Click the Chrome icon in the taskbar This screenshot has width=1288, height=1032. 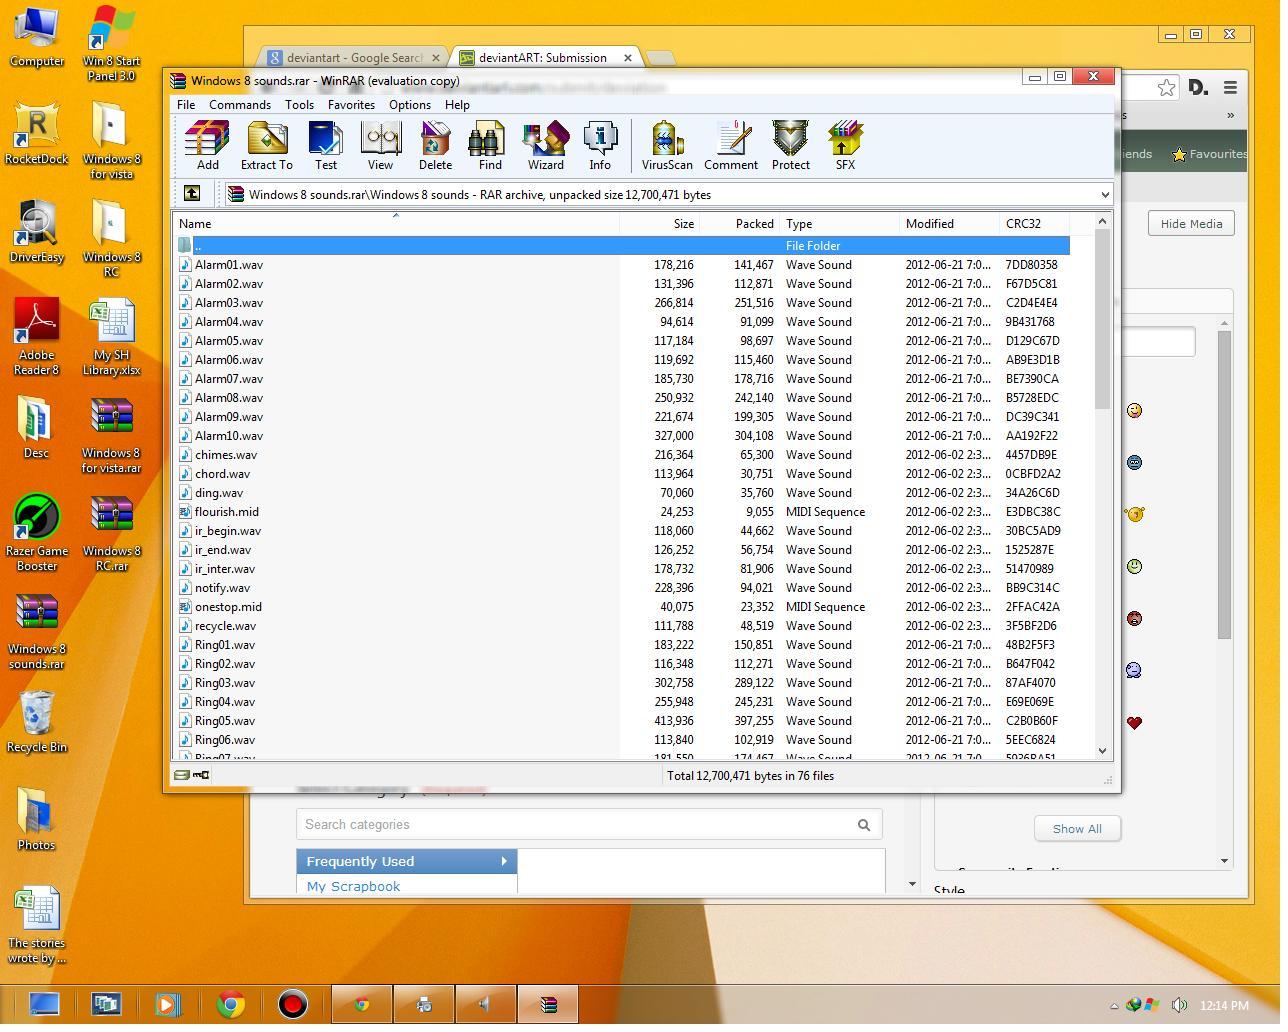(x=231, y=1004)
